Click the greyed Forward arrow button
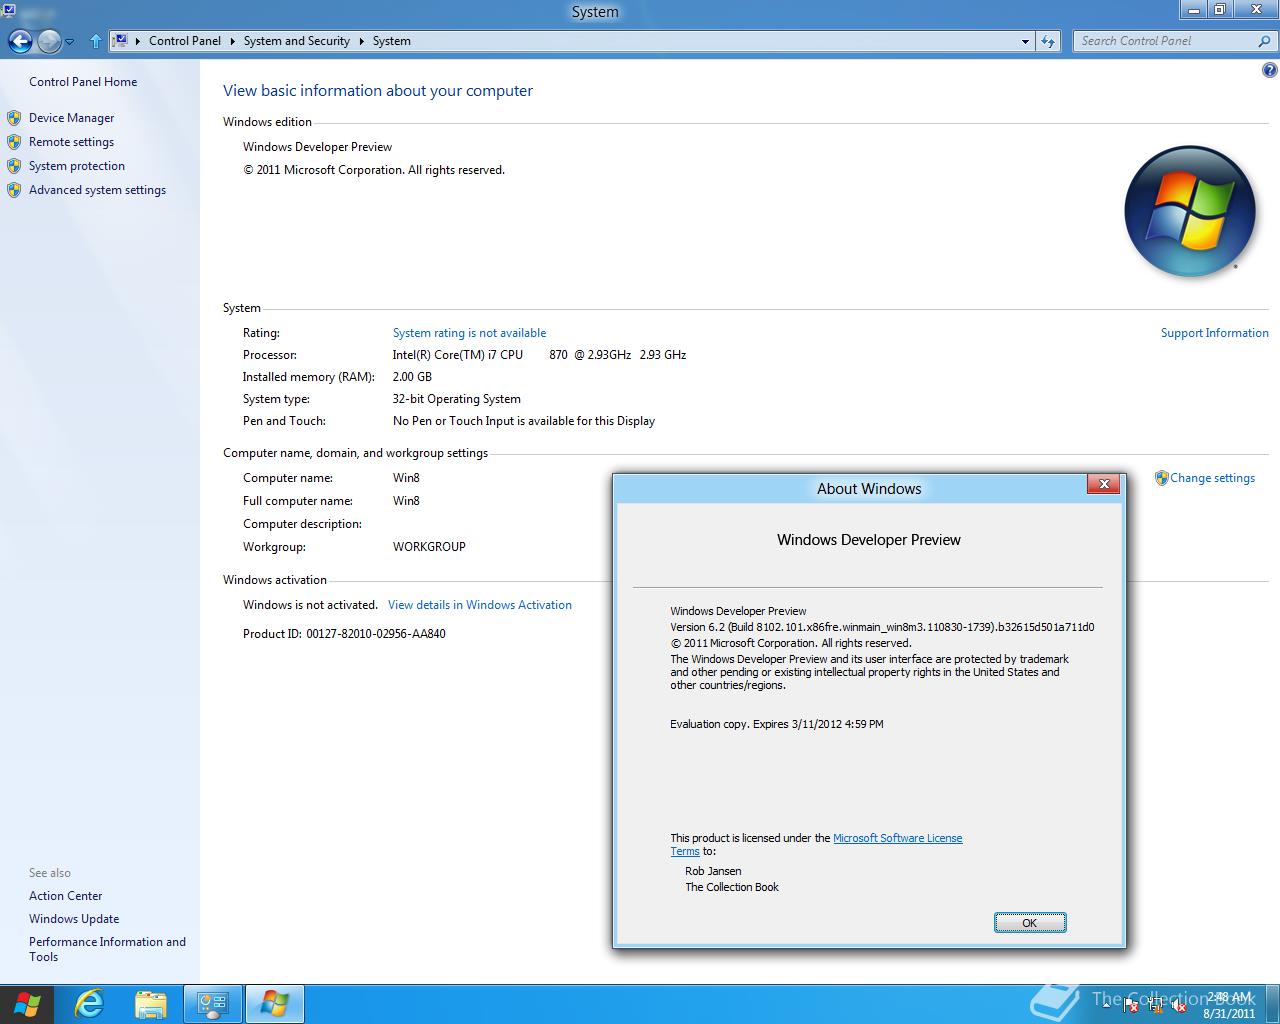Screen dimensions: 1280x1024 click(49, 41)
